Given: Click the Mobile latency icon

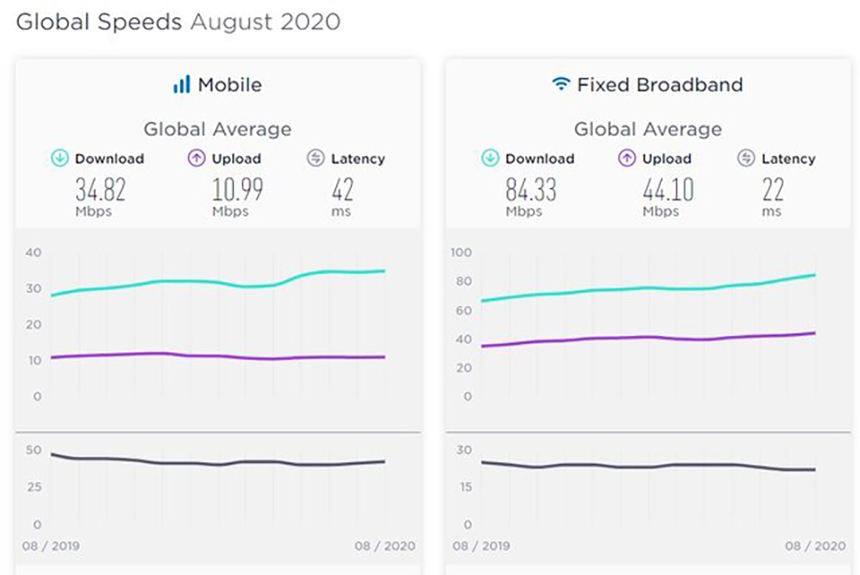Looking at the screenshot, I should point(316,158).
